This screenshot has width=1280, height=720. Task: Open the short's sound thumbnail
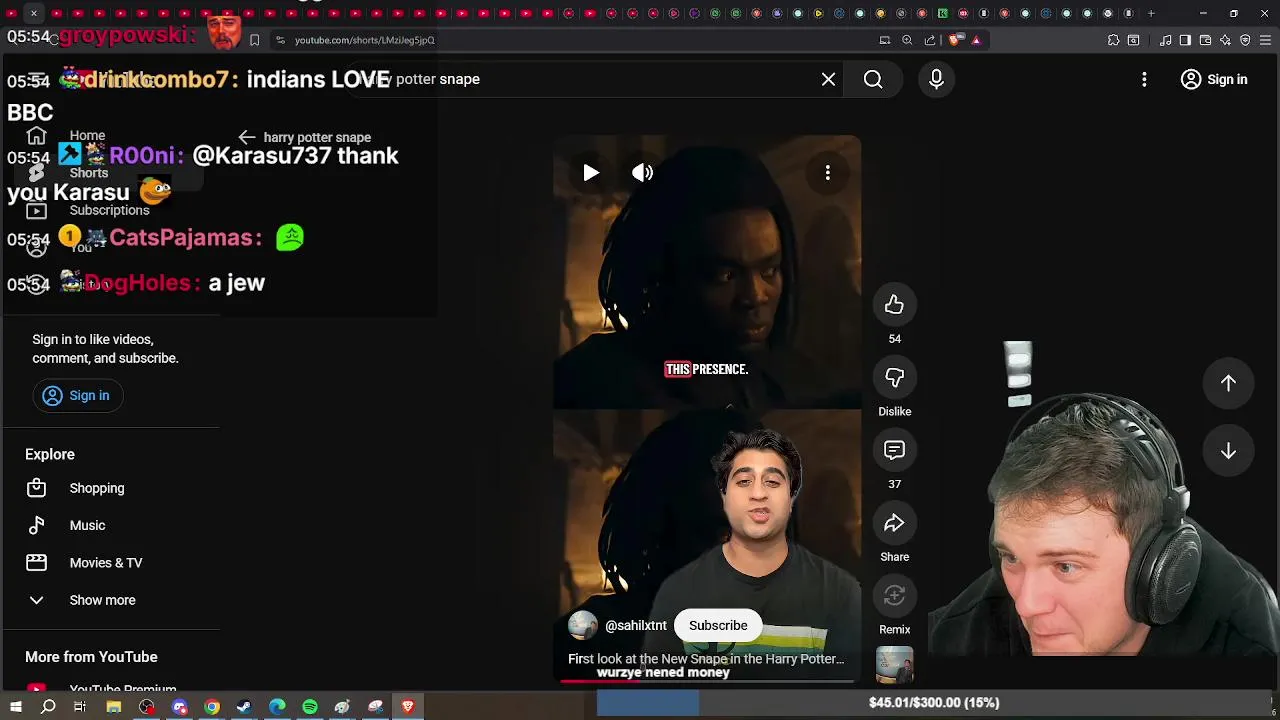pos(894,665)
